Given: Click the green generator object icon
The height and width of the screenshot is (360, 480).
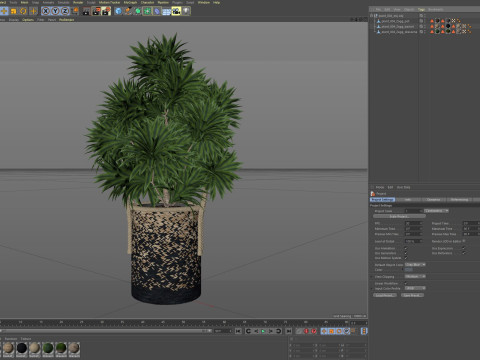Looking at the screenshot, I should (138, 11).
